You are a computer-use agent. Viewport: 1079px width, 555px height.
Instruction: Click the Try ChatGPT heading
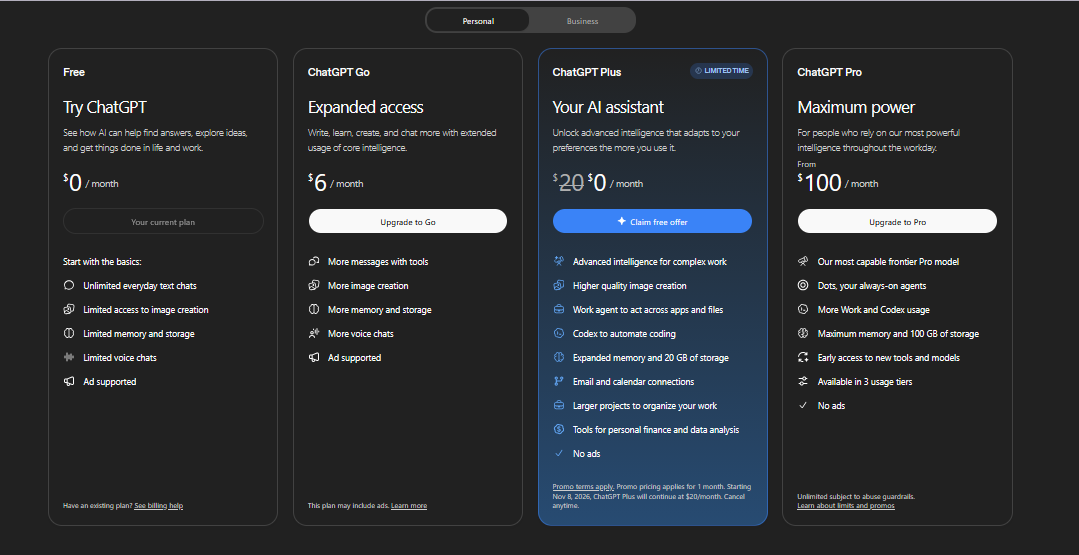coord(105,107)
